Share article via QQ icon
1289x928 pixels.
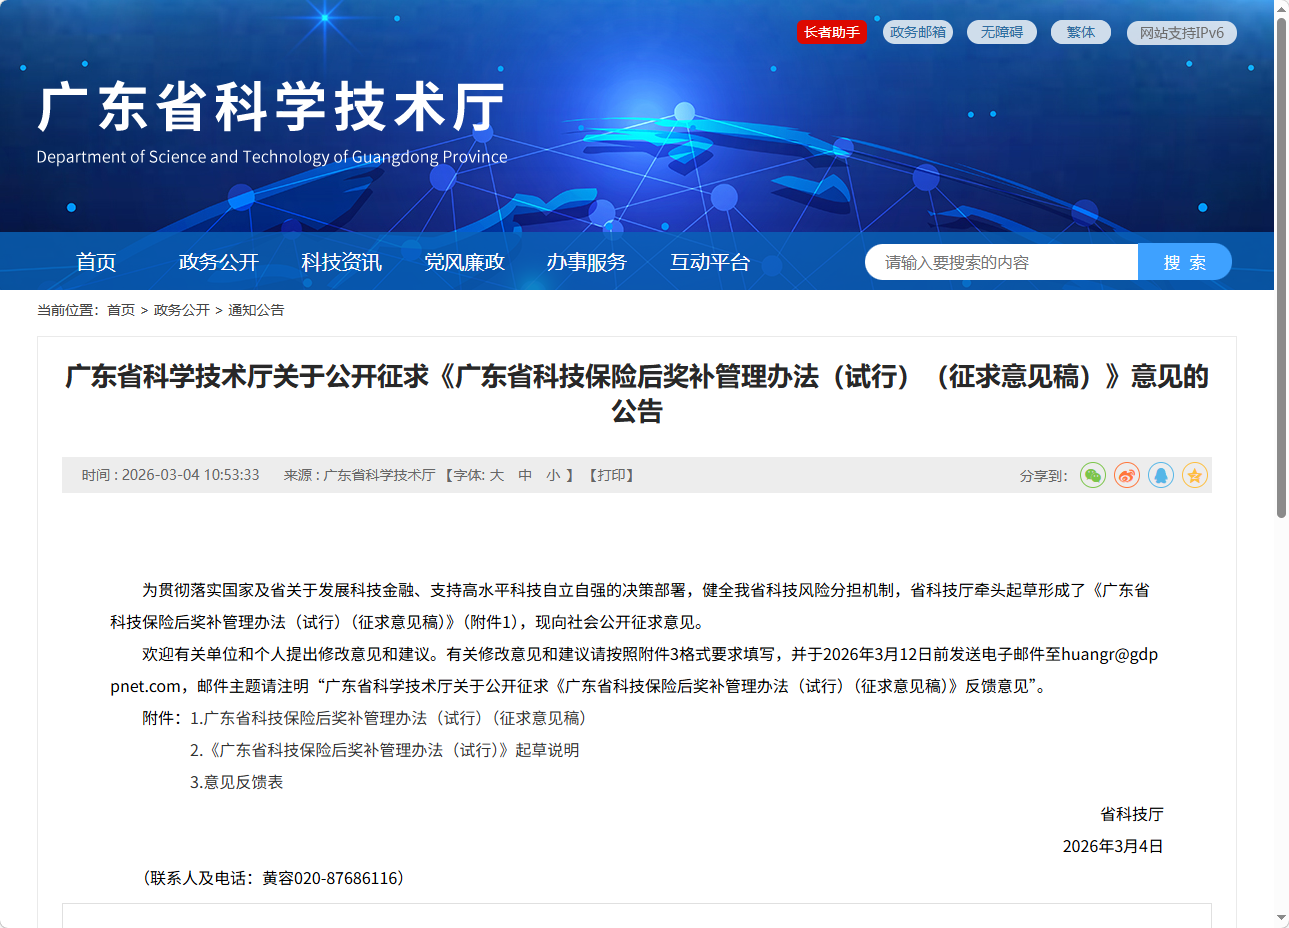1161,476
